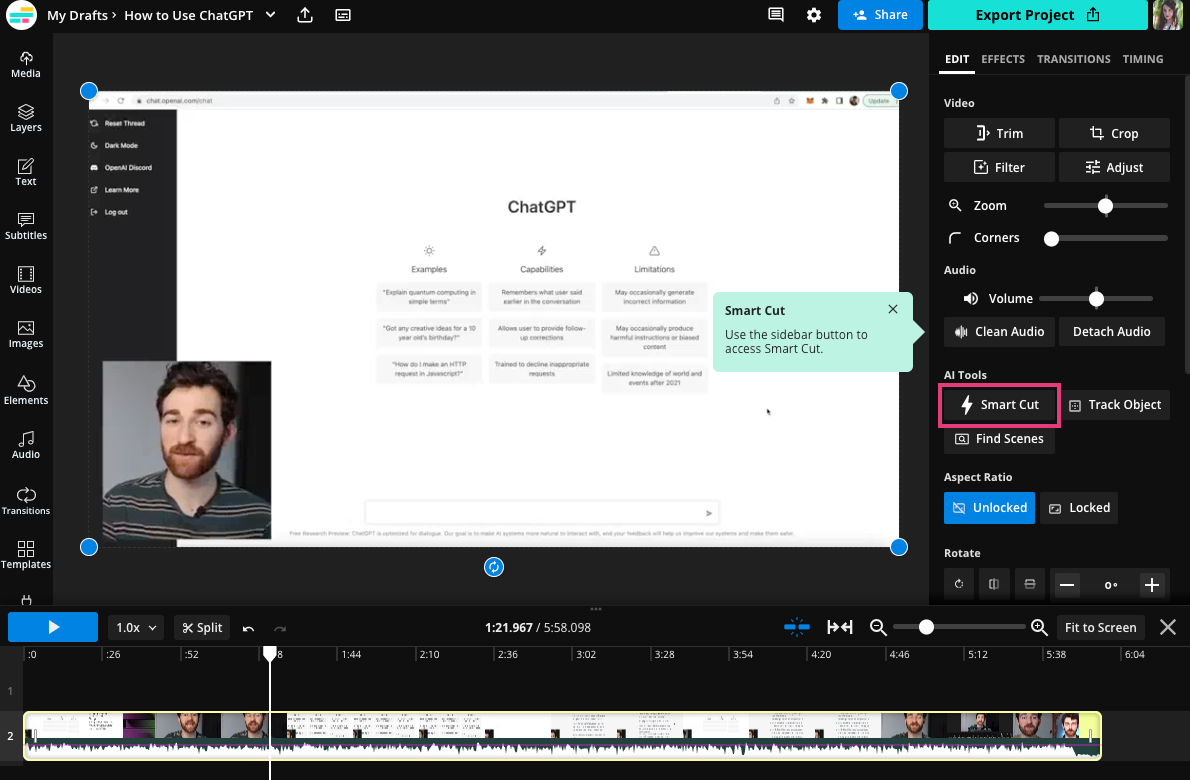Open the Elements sidebar tool

(26, 390)
